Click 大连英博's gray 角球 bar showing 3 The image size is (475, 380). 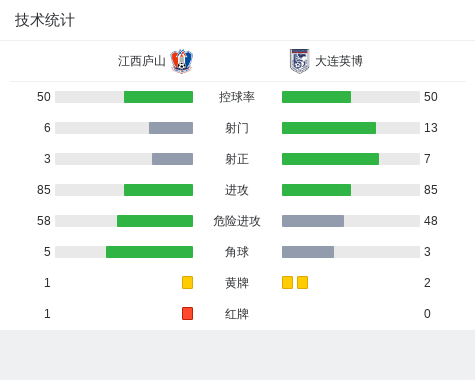point(308,252)
